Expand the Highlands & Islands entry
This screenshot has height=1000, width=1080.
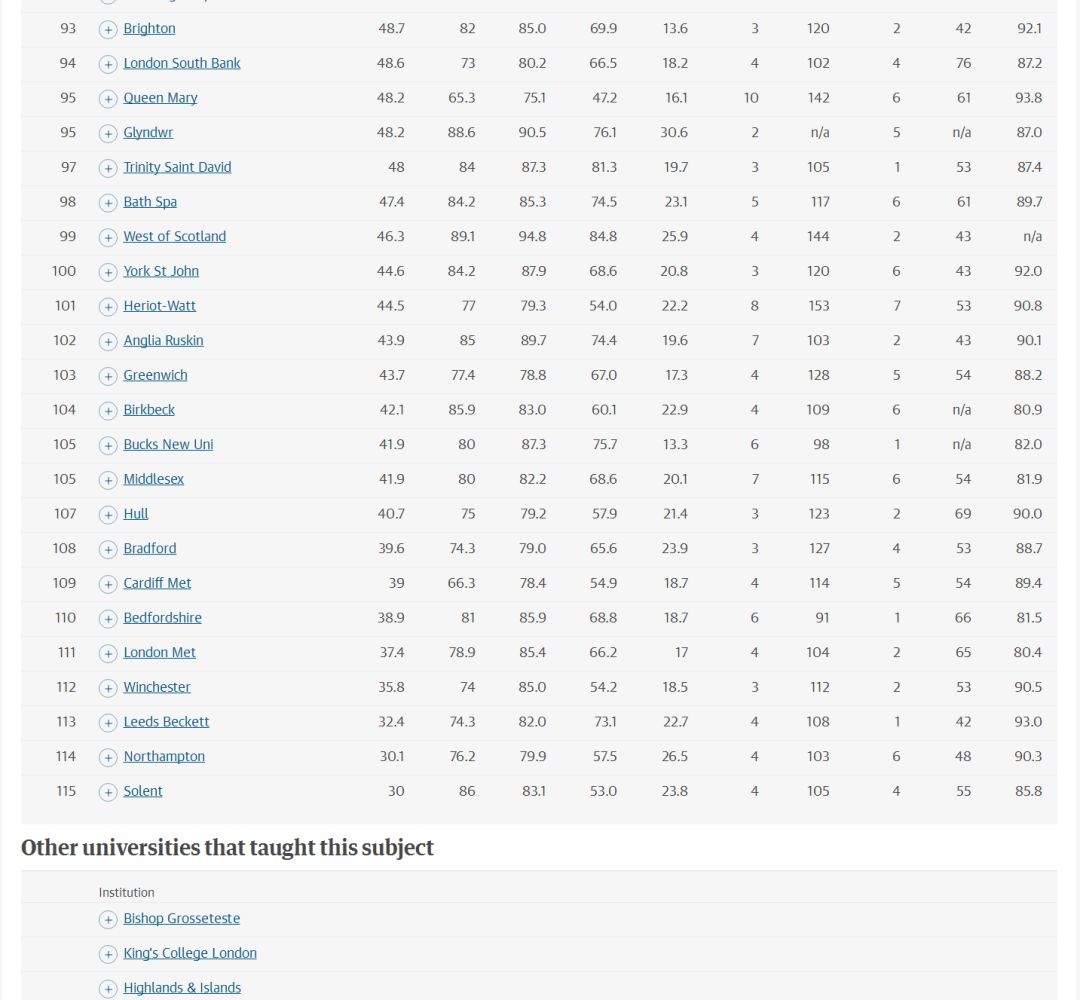[107, 989]
